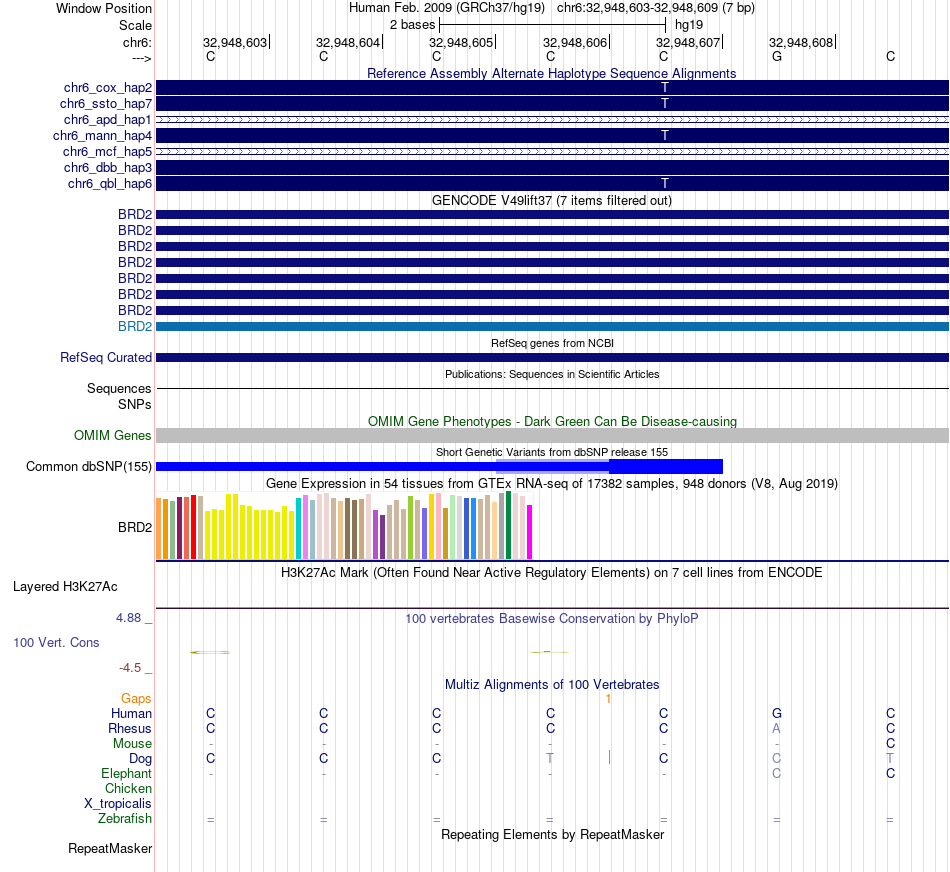Open the Reference Assembly Alternate Haplotype Sequence Alignments title

pyautogui.click(x=552, y=73)
